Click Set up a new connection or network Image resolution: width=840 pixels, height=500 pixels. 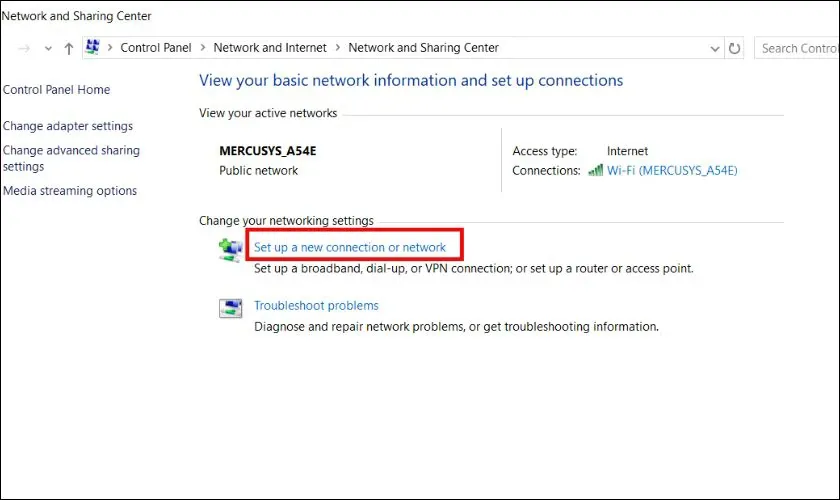350,247
